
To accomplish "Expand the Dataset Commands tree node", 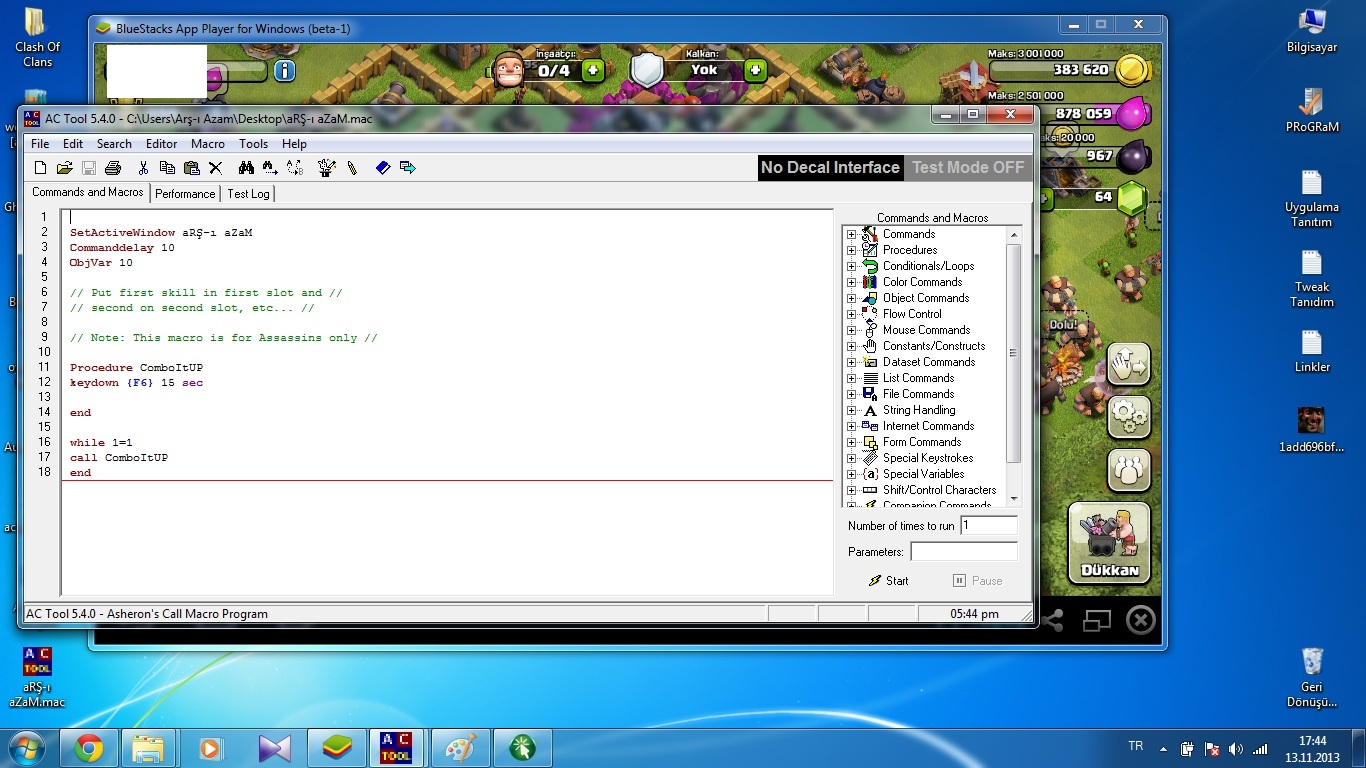I will point(852,363).
